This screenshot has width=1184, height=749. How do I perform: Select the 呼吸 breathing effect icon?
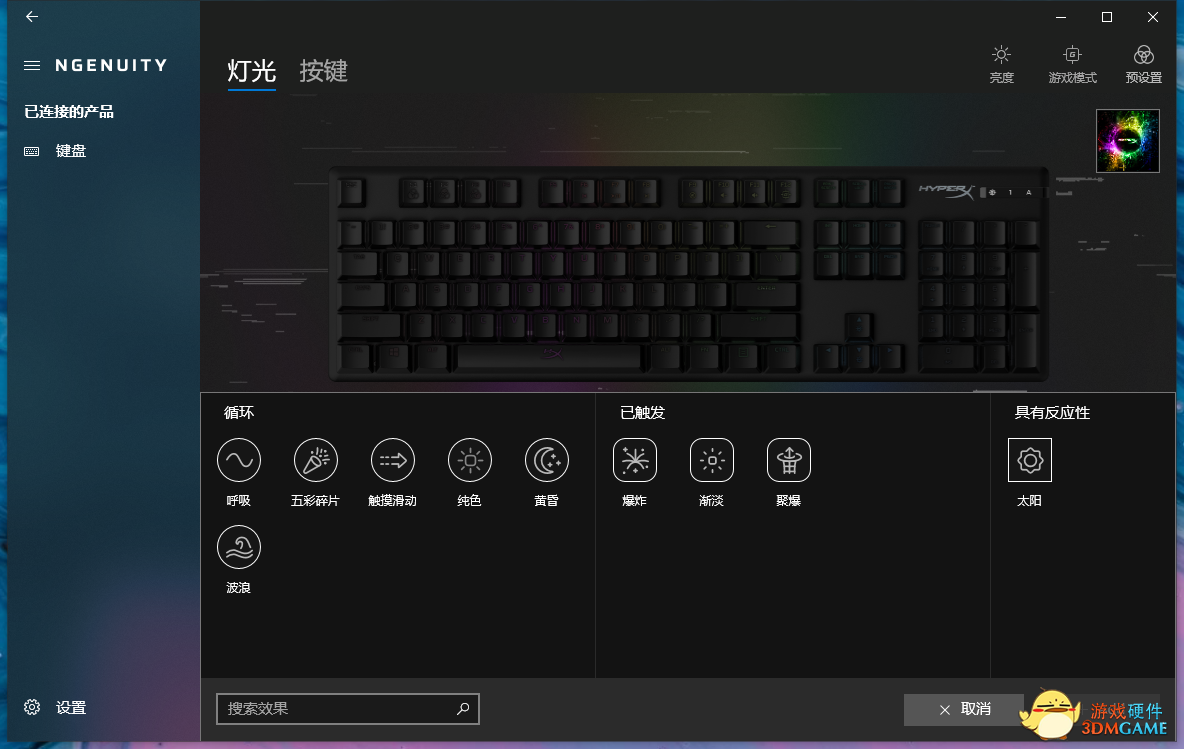point(239,460)
